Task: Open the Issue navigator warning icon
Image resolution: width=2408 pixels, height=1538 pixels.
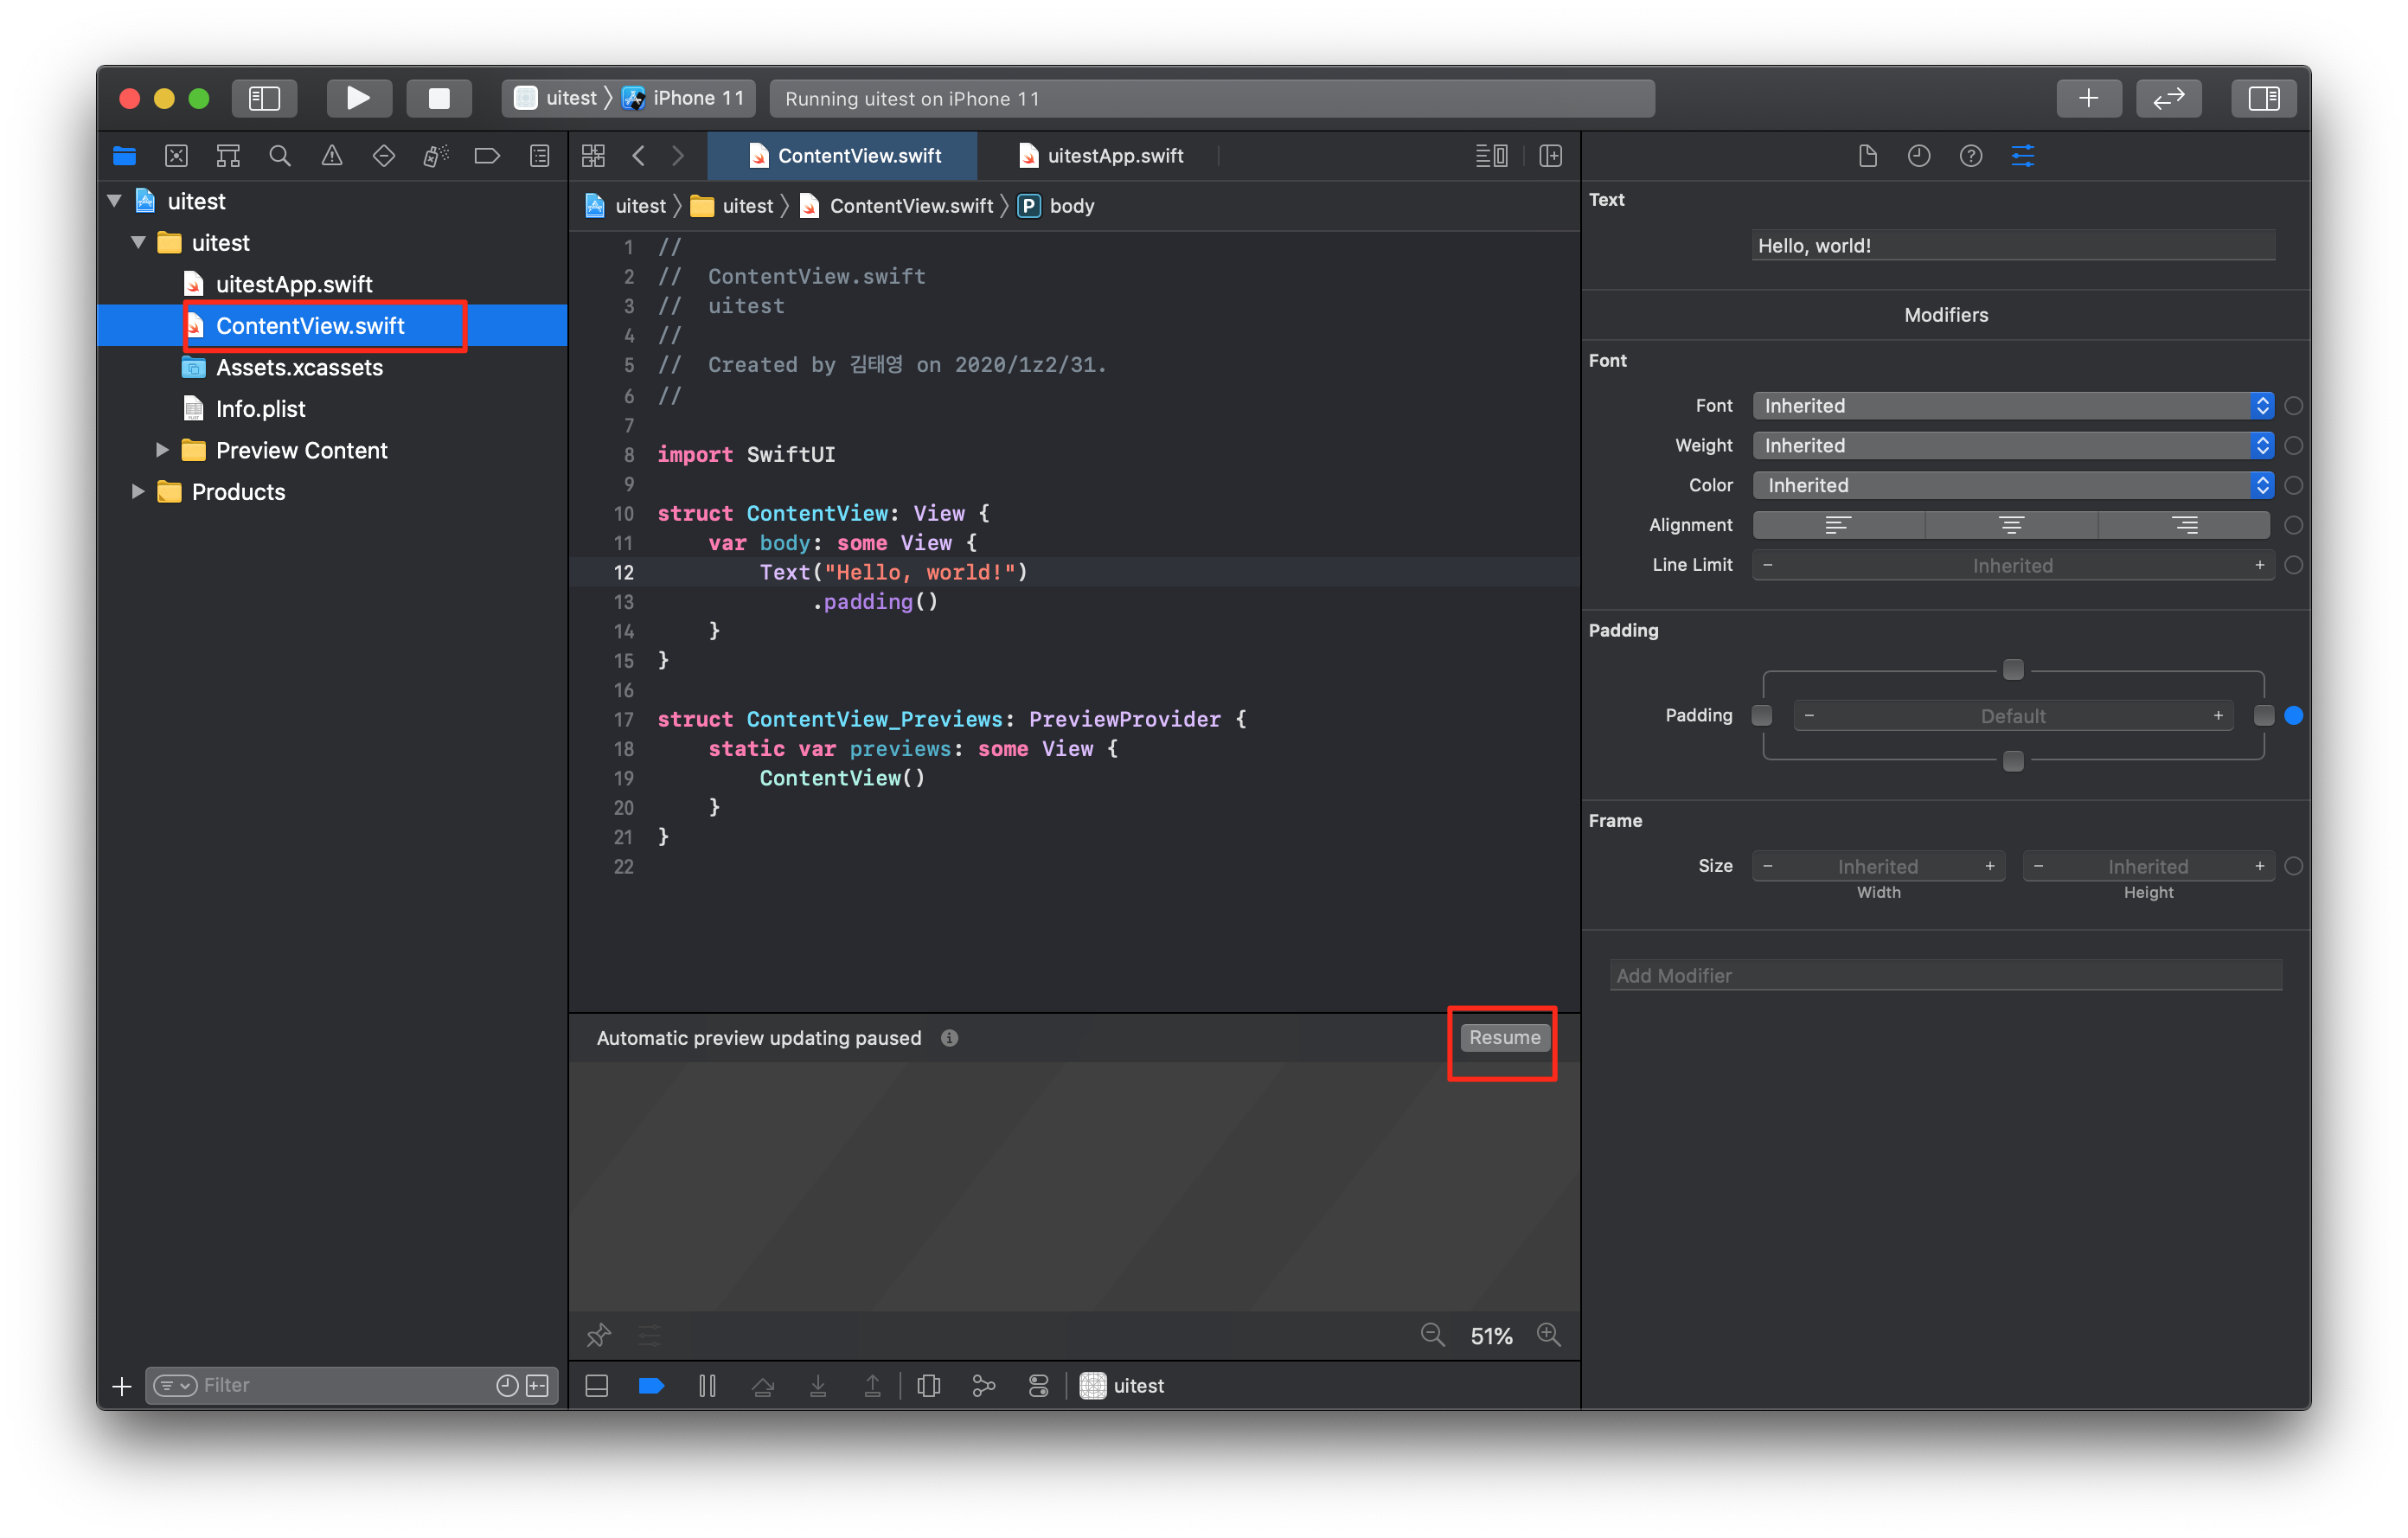Action: [332, 156]
